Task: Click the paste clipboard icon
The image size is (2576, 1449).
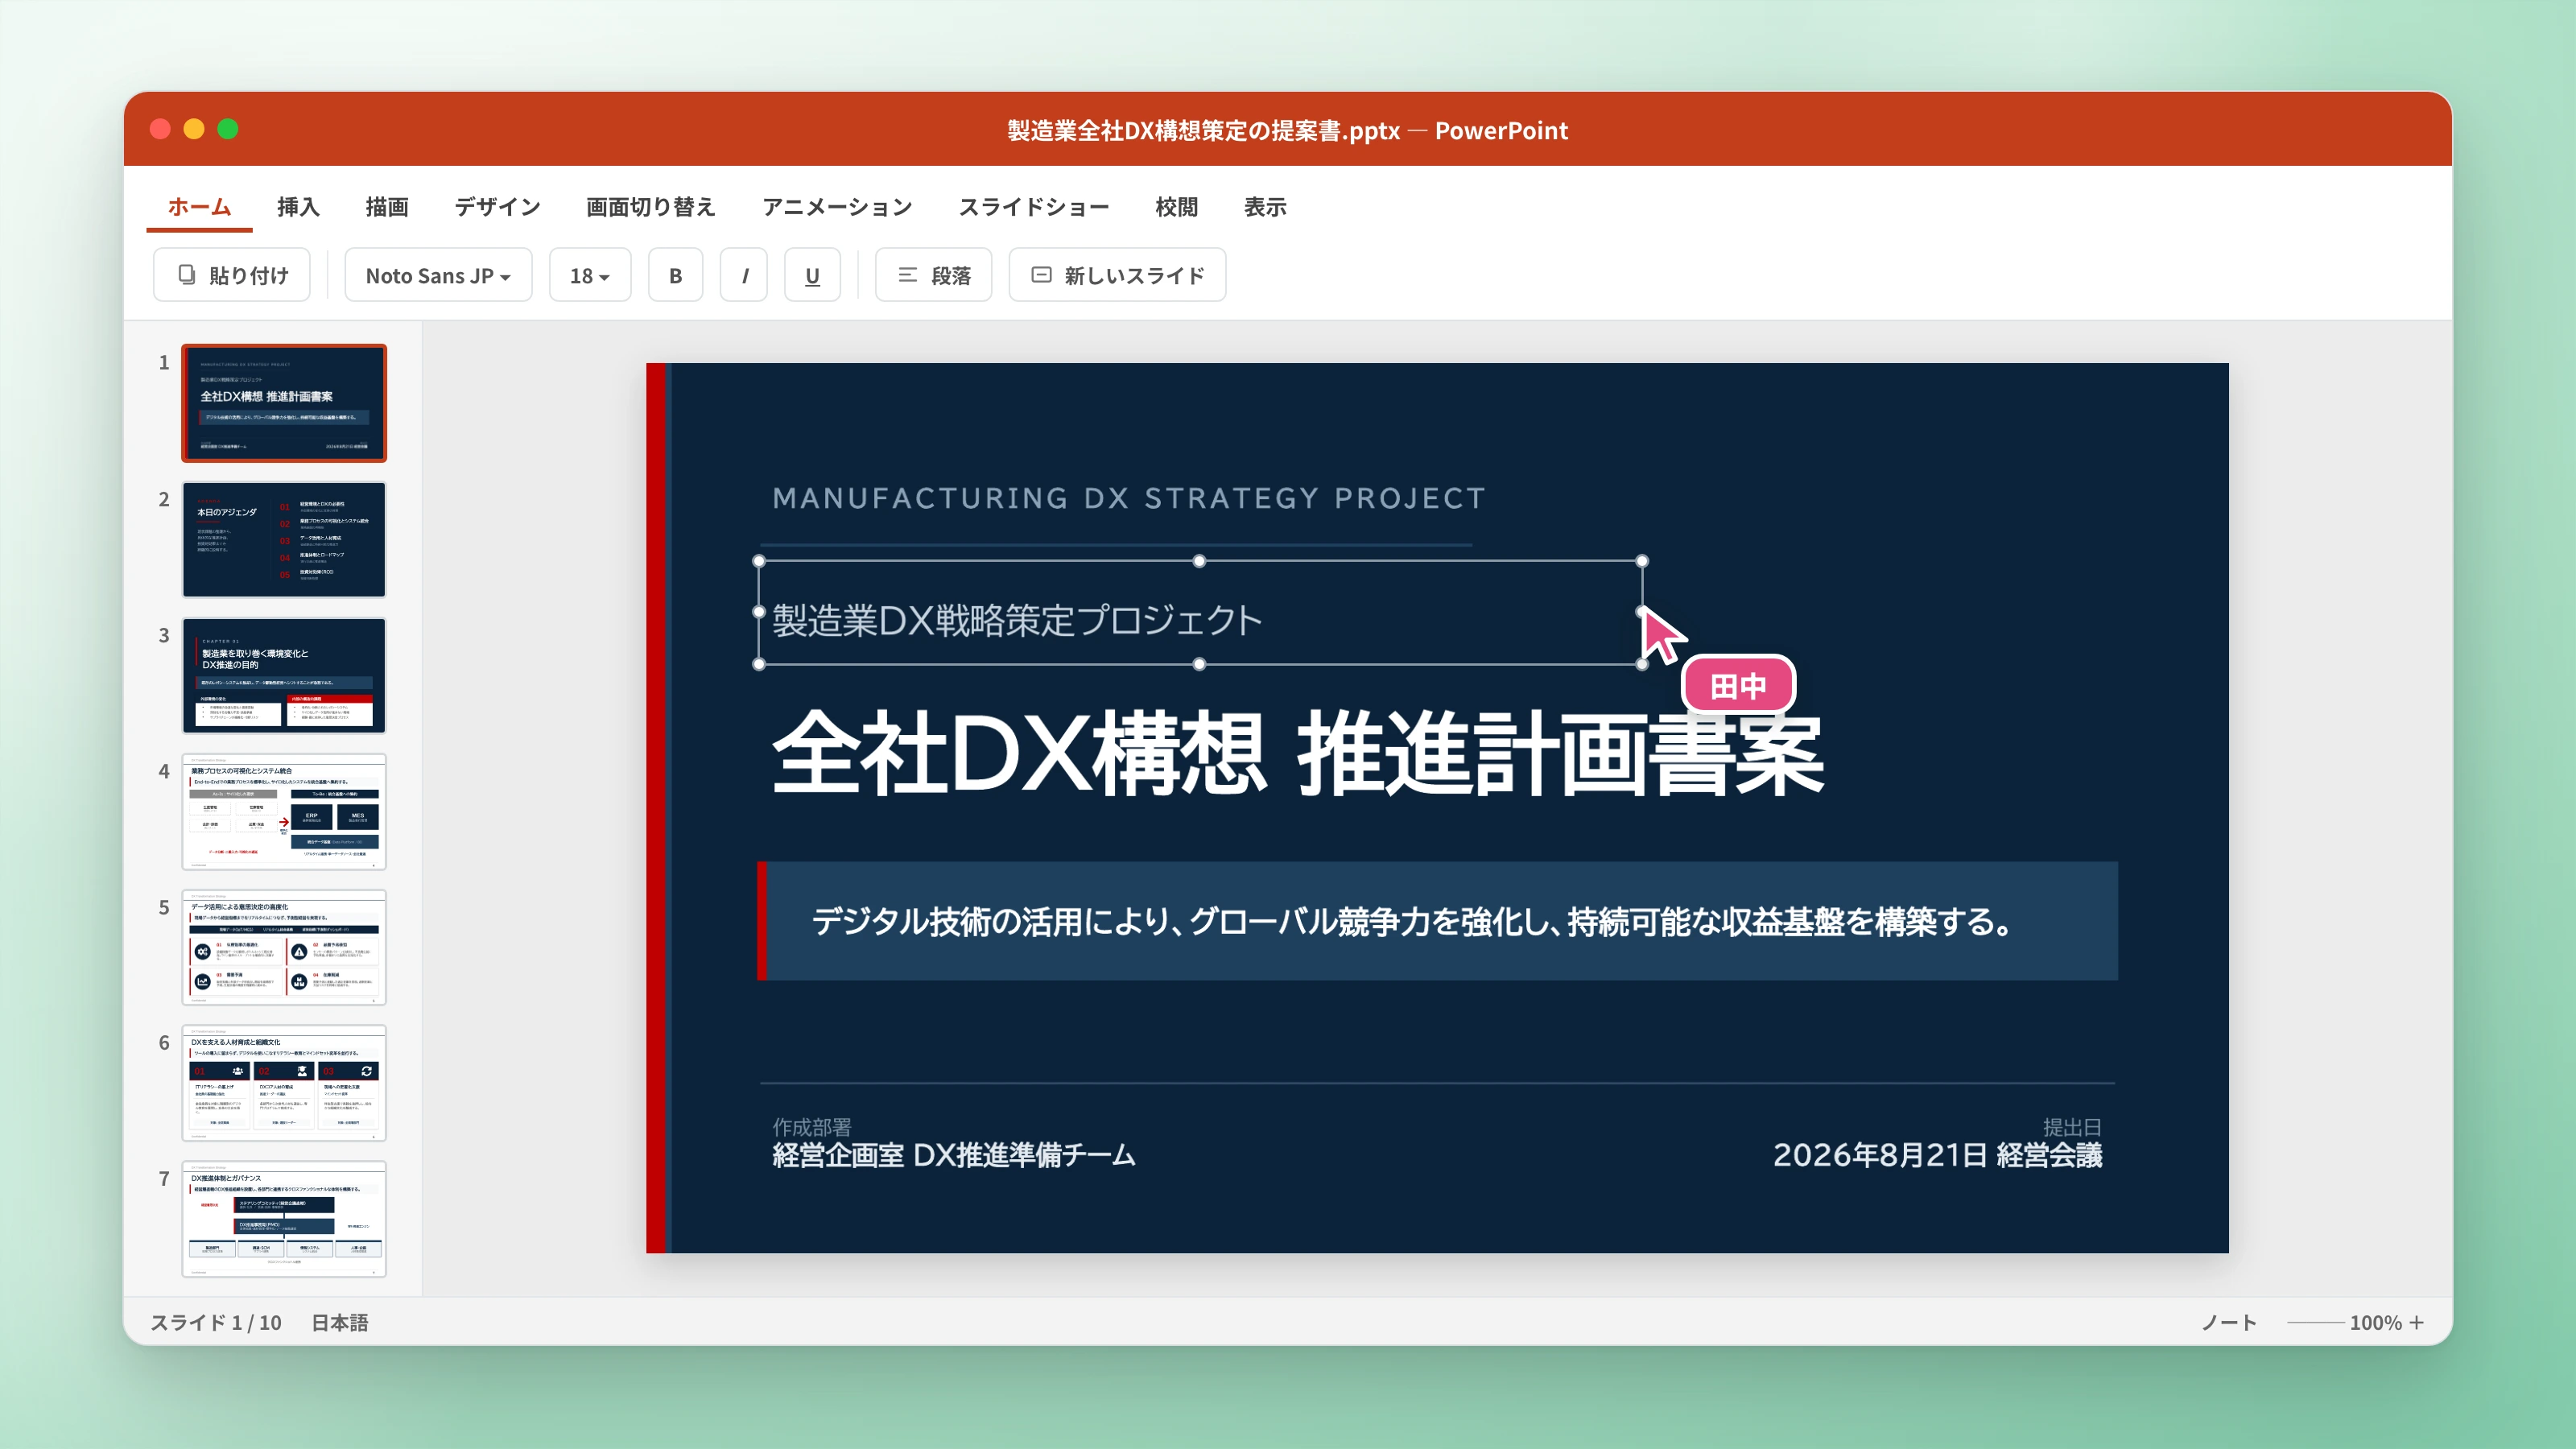Action: [x=187, y=274]
